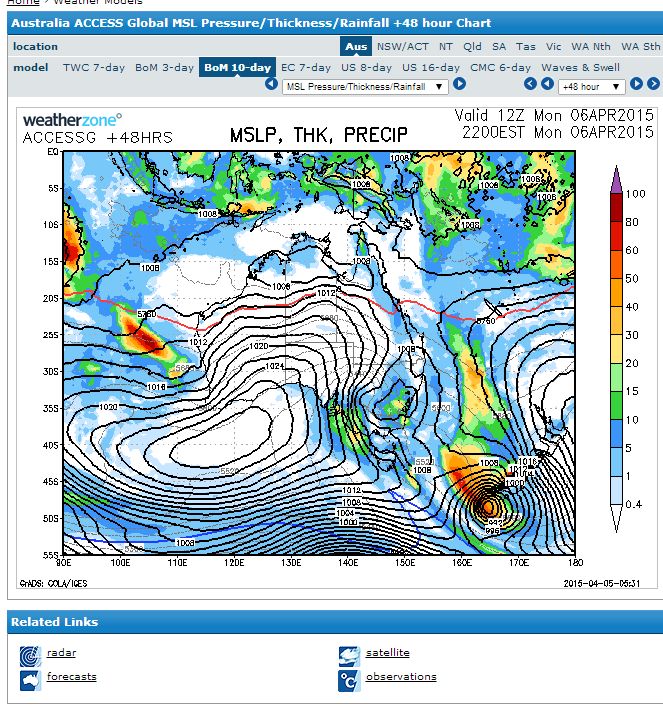Select the BoM 3-day model
The image size is (663, 709).
pyautogui.click(x=164, y=67)
